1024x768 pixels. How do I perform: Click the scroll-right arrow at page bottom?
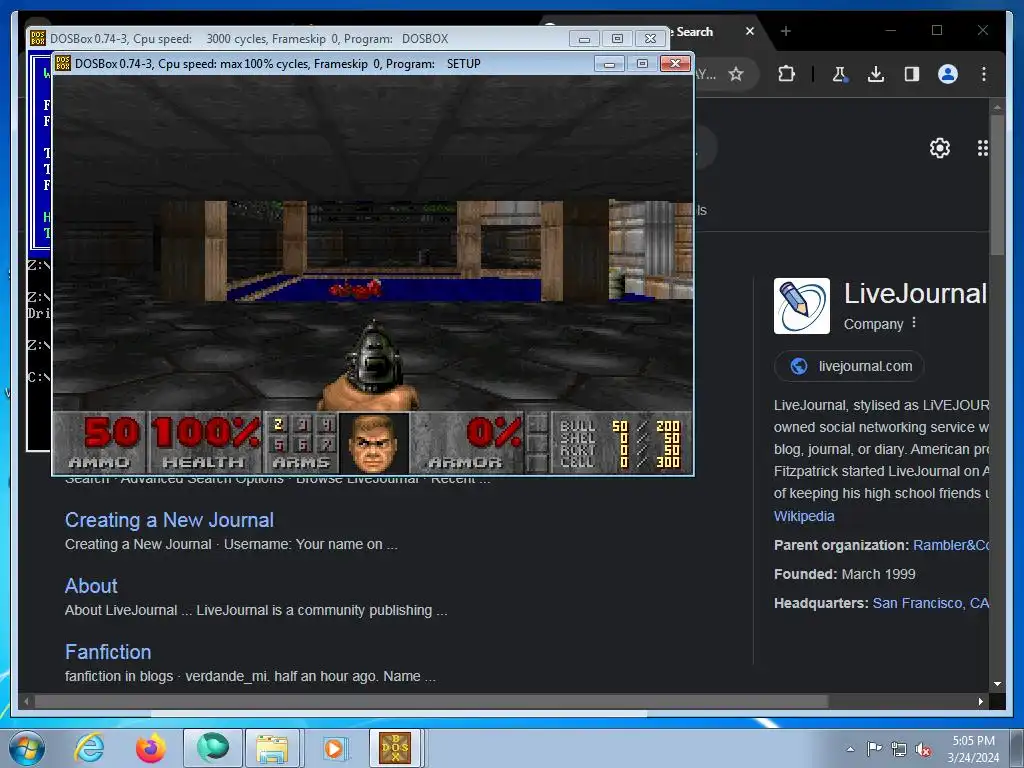tap(980, 701)
